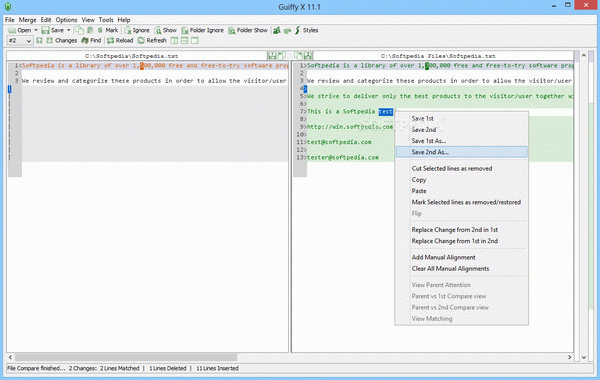This screenshot has height=380, width=600.
Task: Click the Mark toolbar button
Action: (x=108, y=30)
